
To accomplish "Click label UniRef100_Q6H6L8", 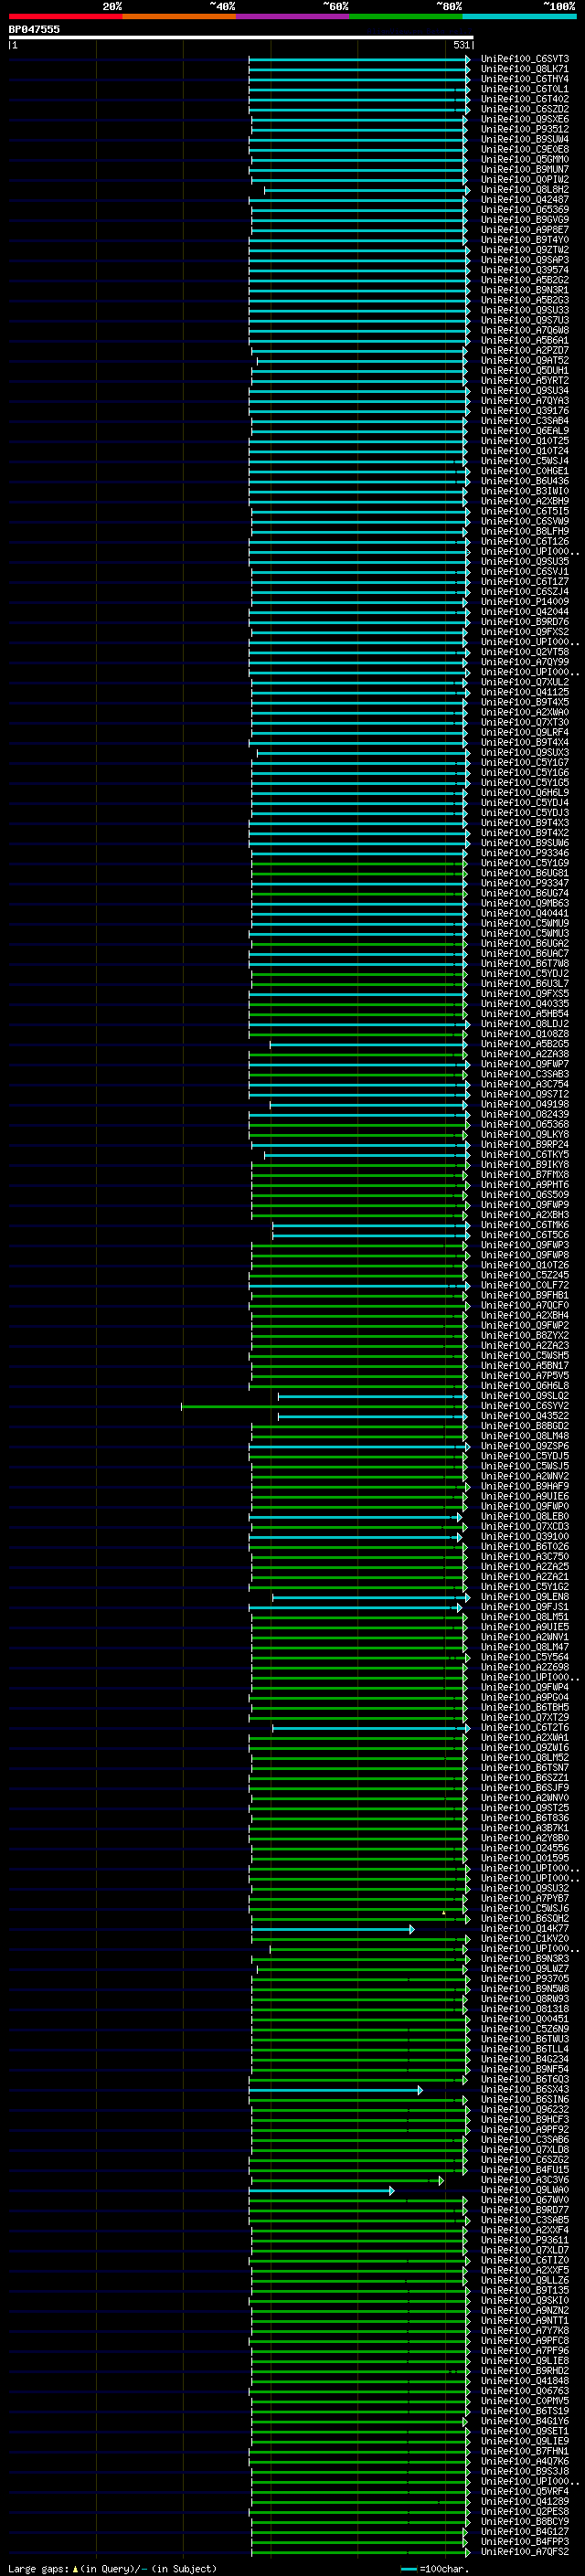I will tap(524, 1386).
